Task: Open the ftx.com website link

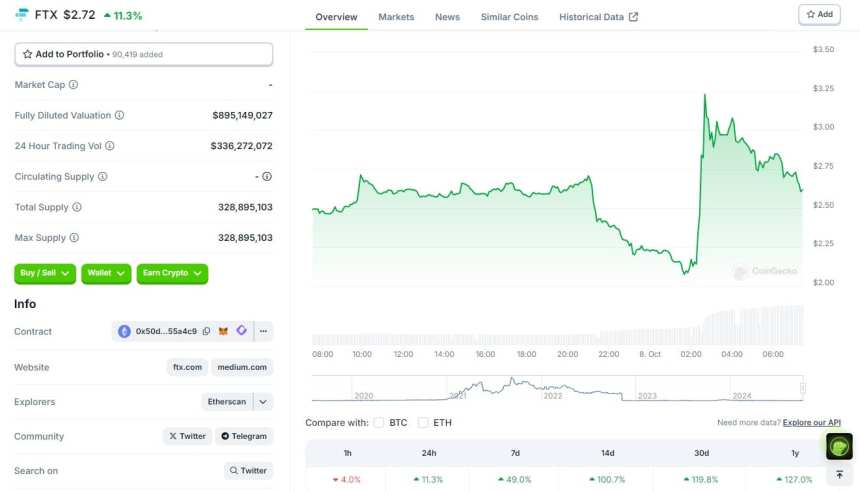Action: click(188, 367)
